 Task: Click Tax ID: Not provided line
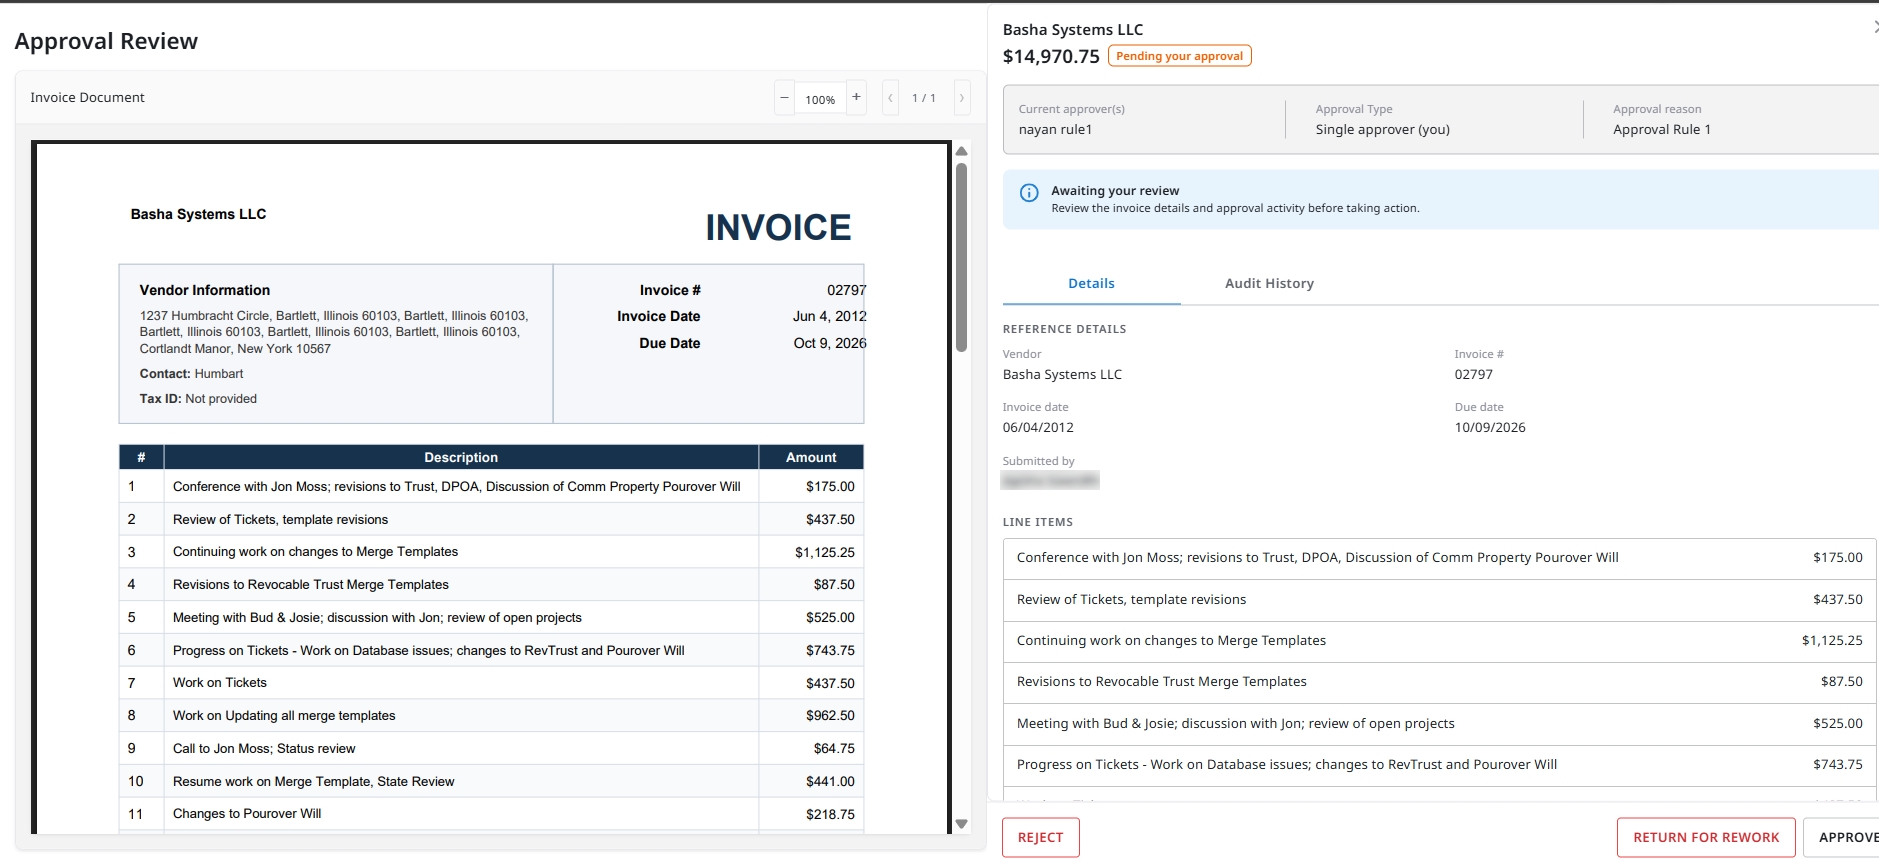click(x=198, y=399)
